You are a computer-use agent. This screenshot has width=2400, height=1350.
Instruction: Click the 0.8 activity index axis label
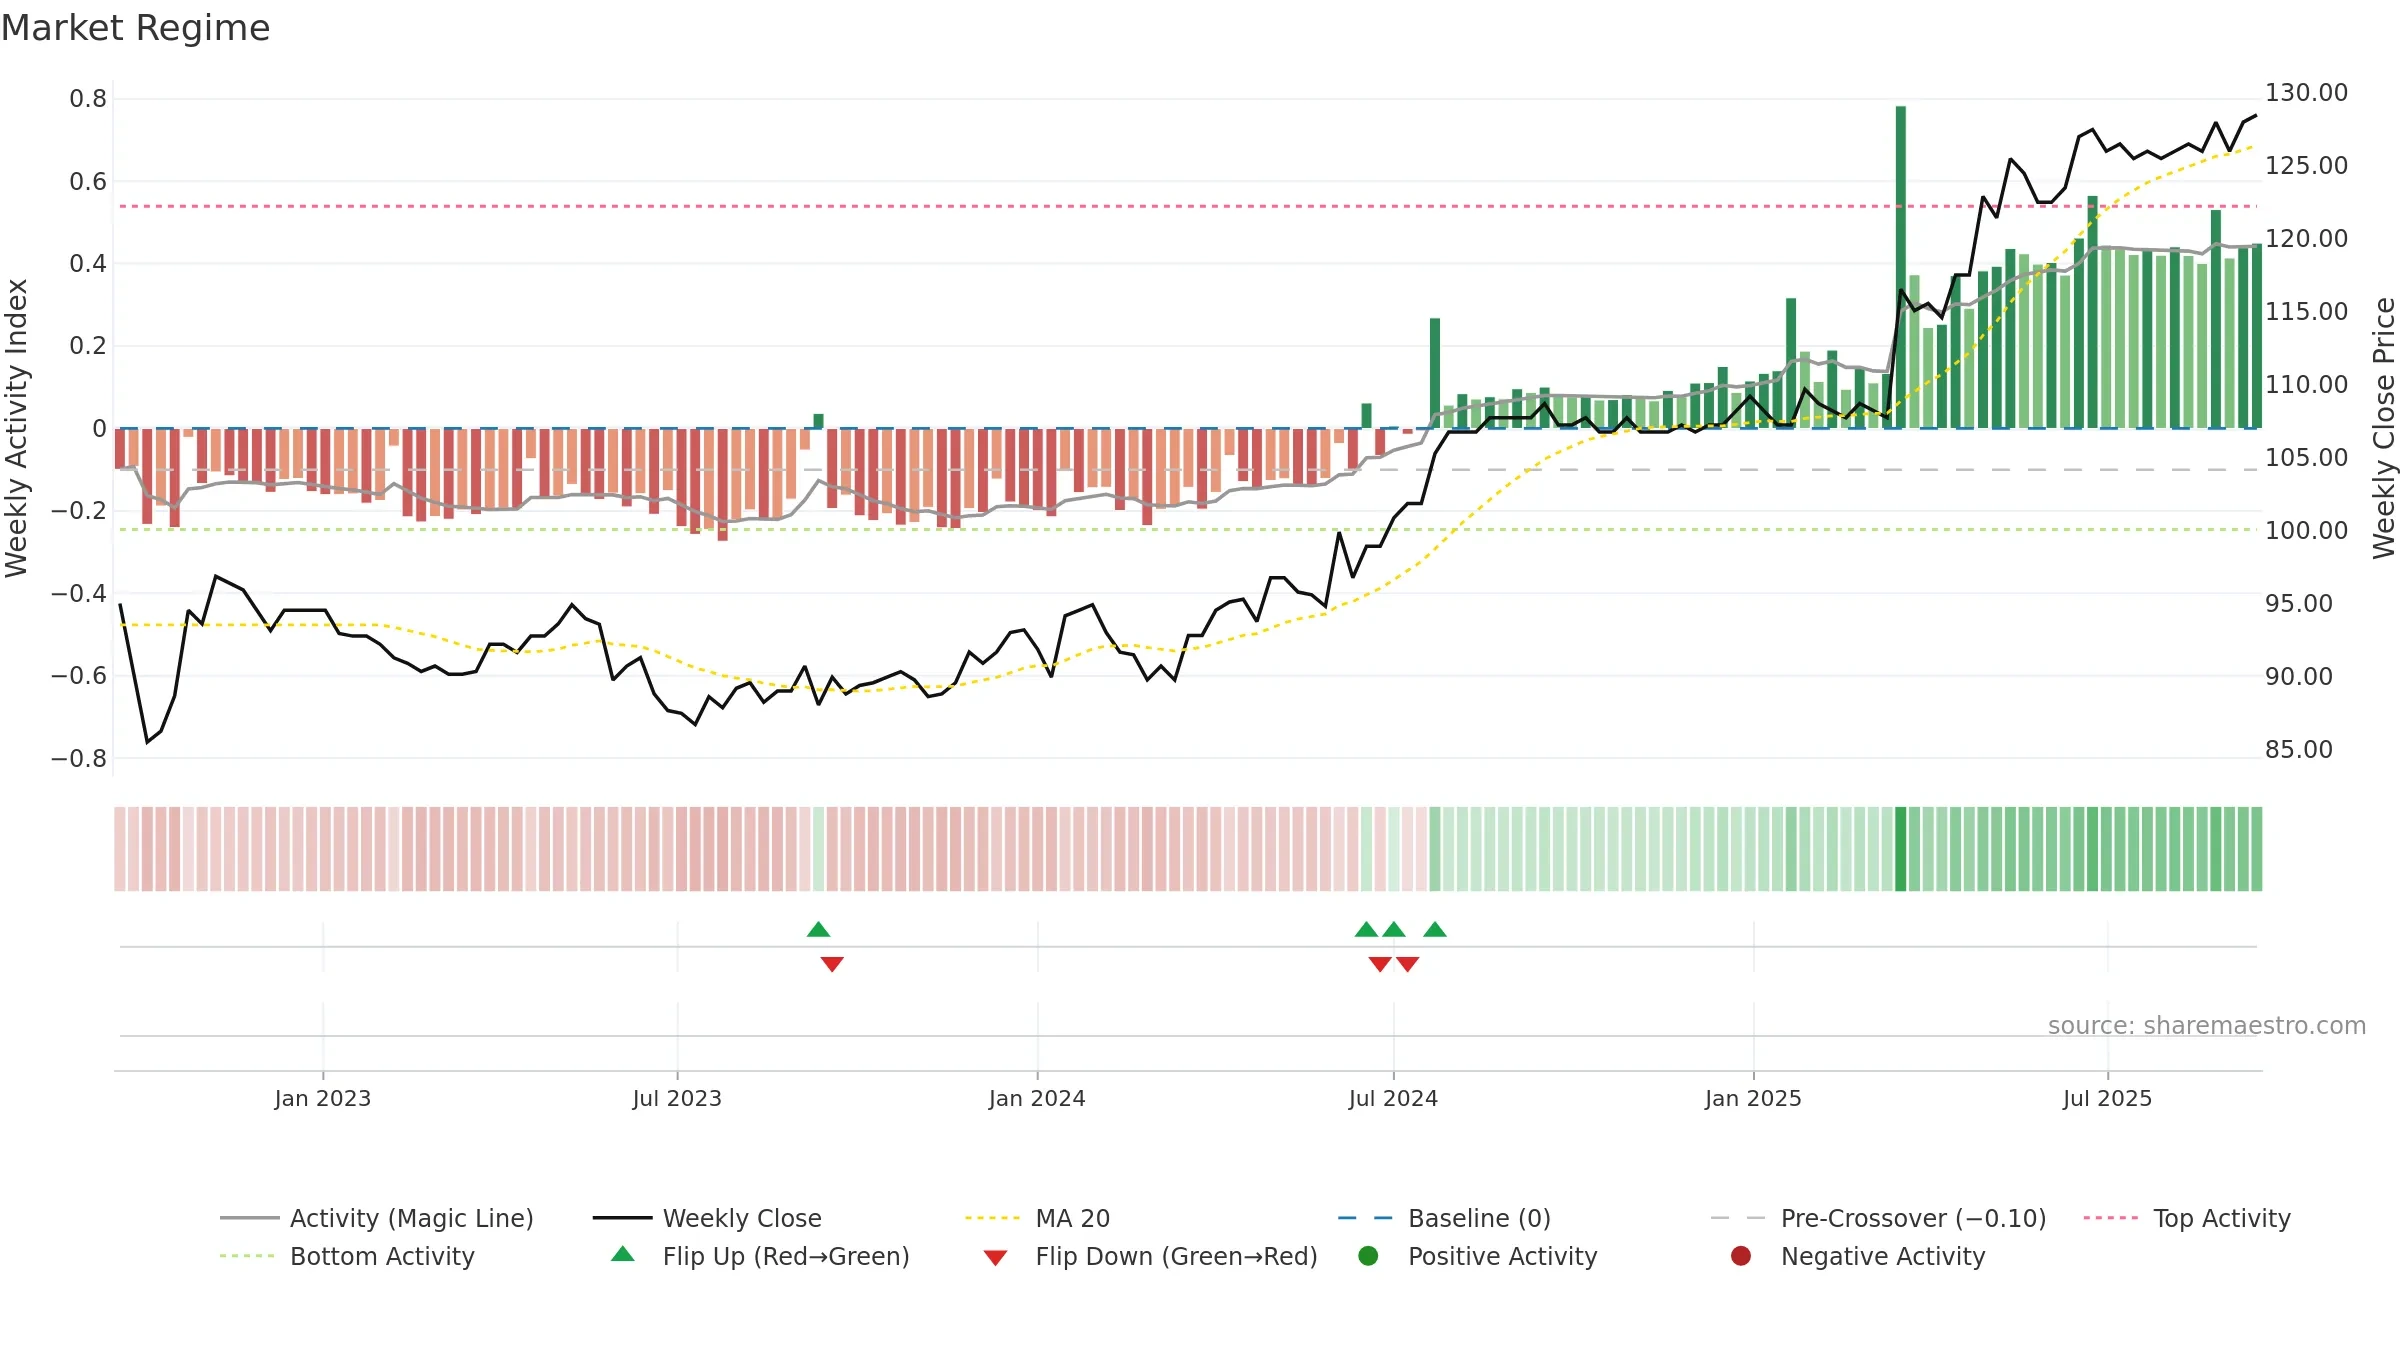88,99
